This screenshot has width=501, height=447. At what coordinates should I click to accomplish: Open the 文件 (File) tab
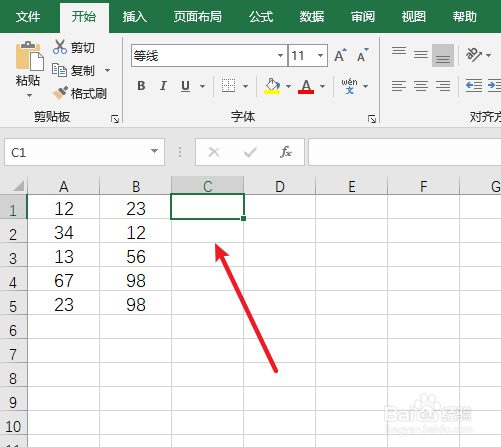click(28, 17)
